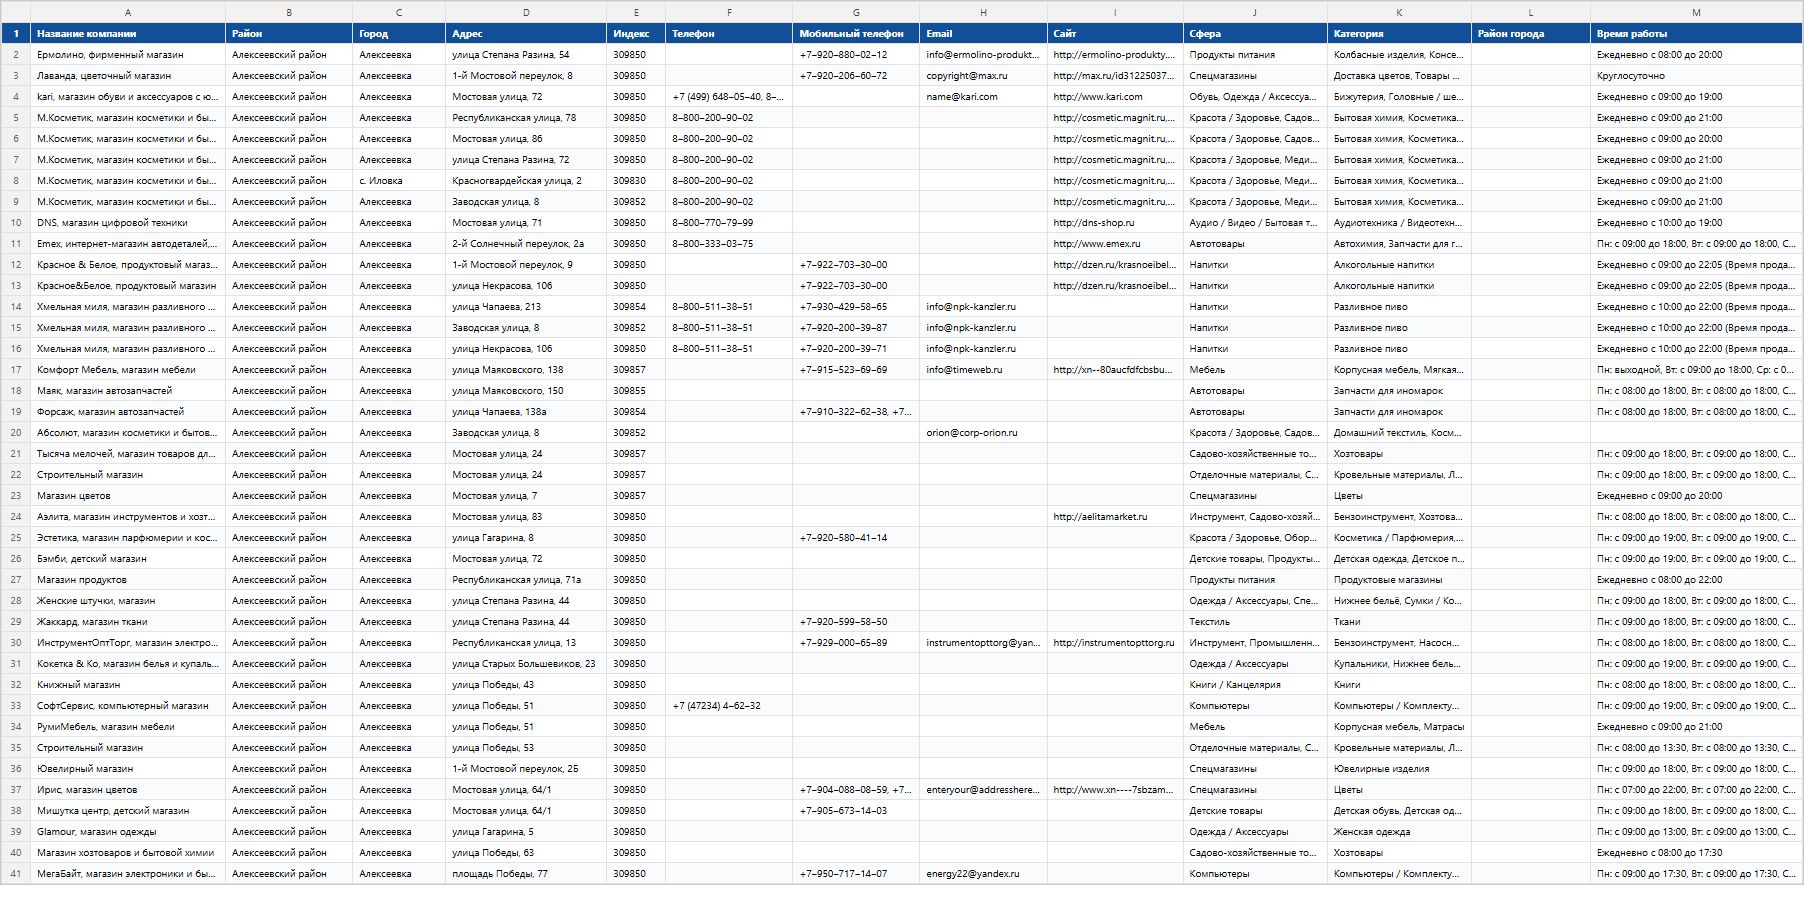This screenshot has width=1804, height=902.
Task: Click the 'Адрес' header cell
Action: click(526, 33)
